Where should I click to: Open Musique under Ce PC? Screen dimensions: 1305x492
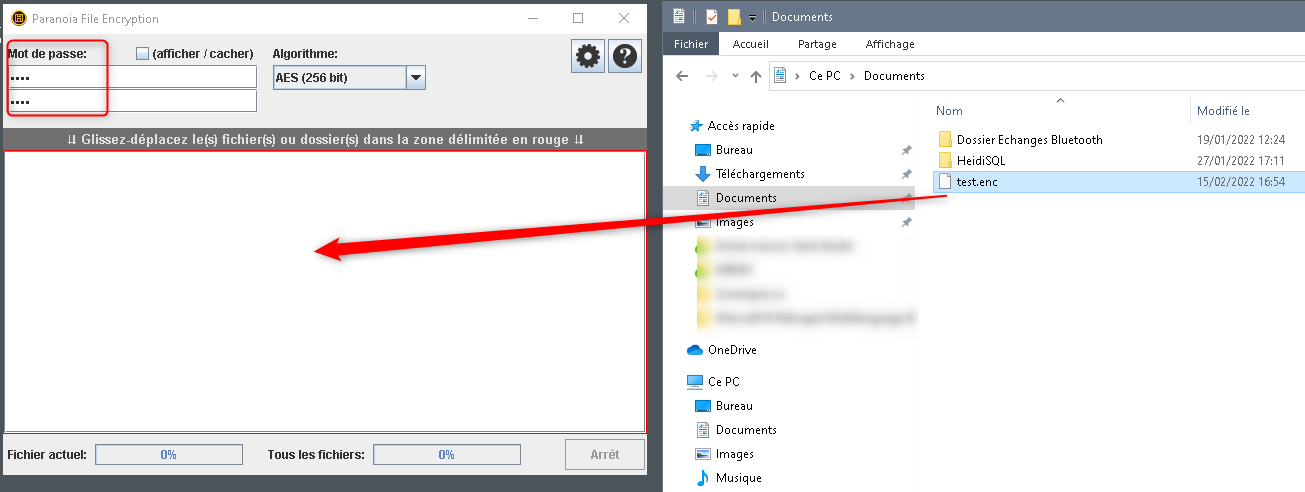coord(739,478)
